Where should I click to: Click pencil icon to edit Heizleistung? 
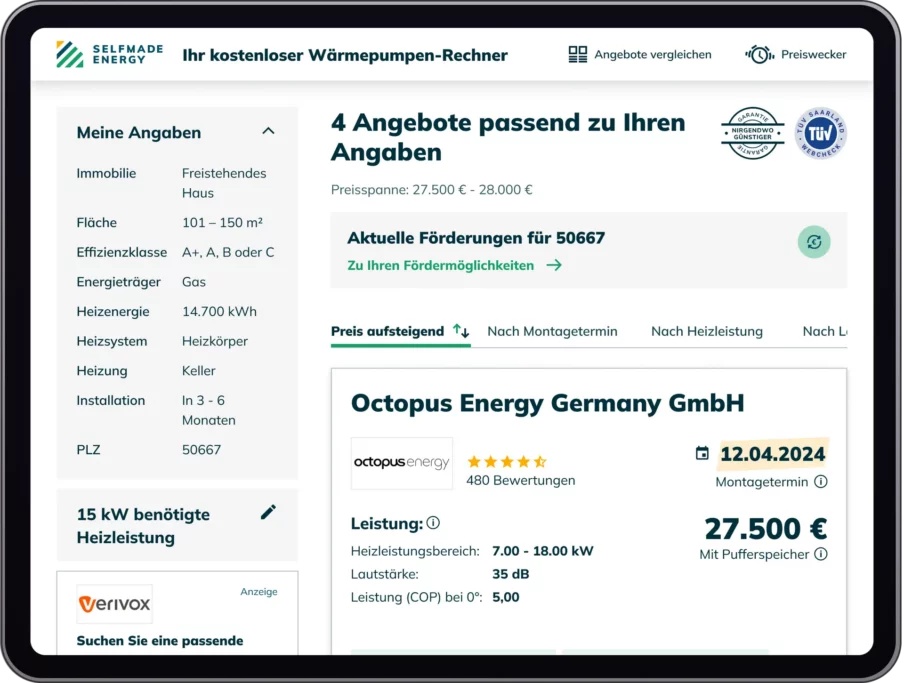coord(268,513)
